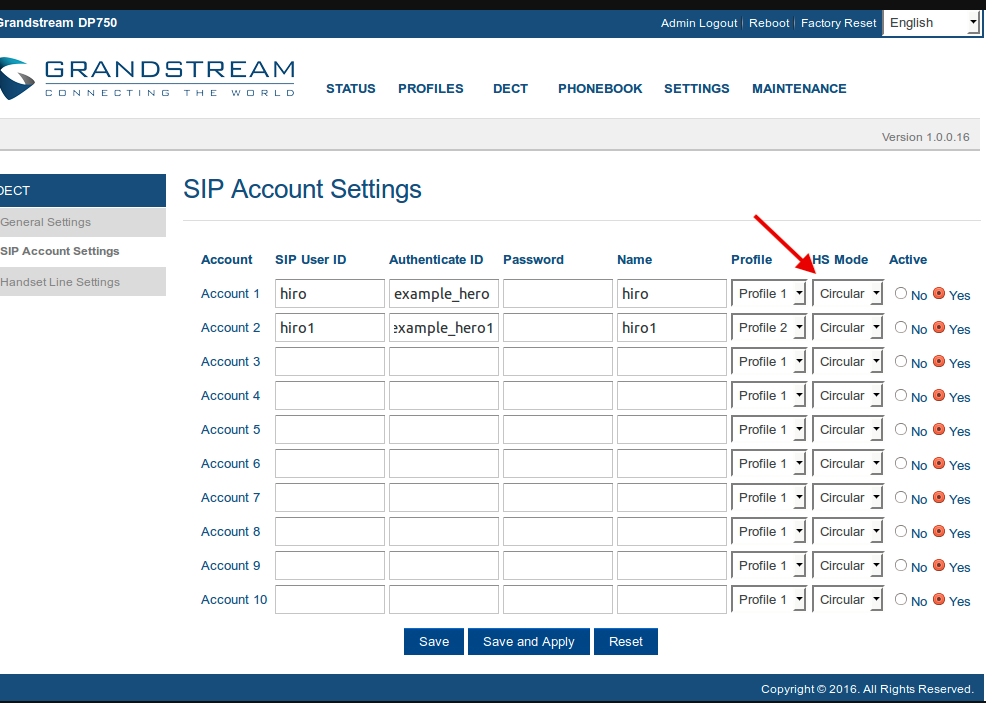Click Account 2 Name field

(x=672, y=328)
